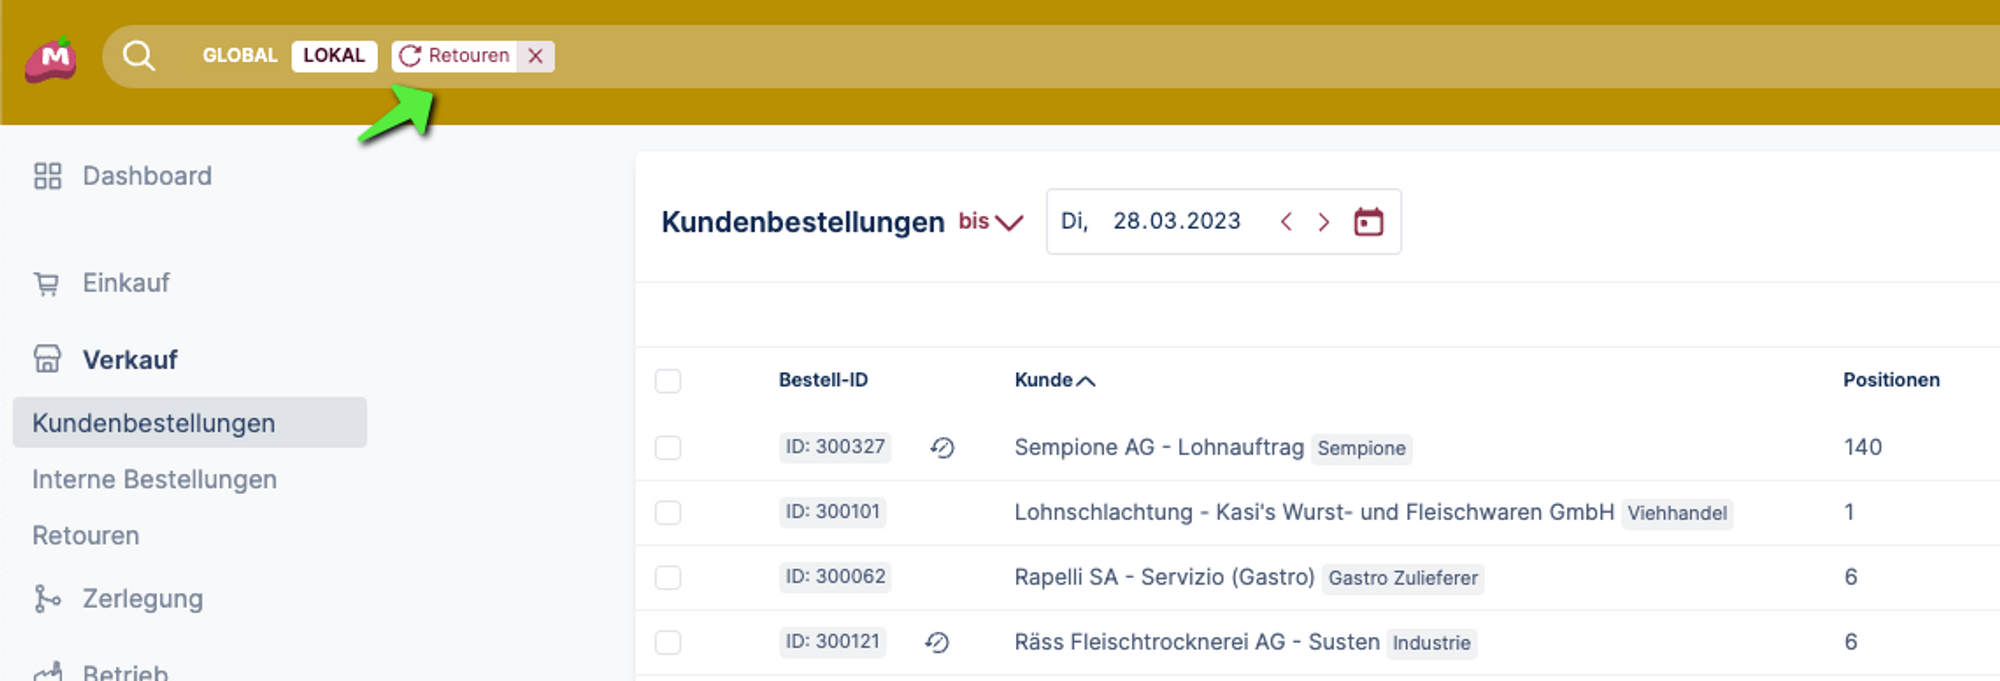Switch search scope to GLOBAL
Screen dimensions: 2000x681
point(240,56)
